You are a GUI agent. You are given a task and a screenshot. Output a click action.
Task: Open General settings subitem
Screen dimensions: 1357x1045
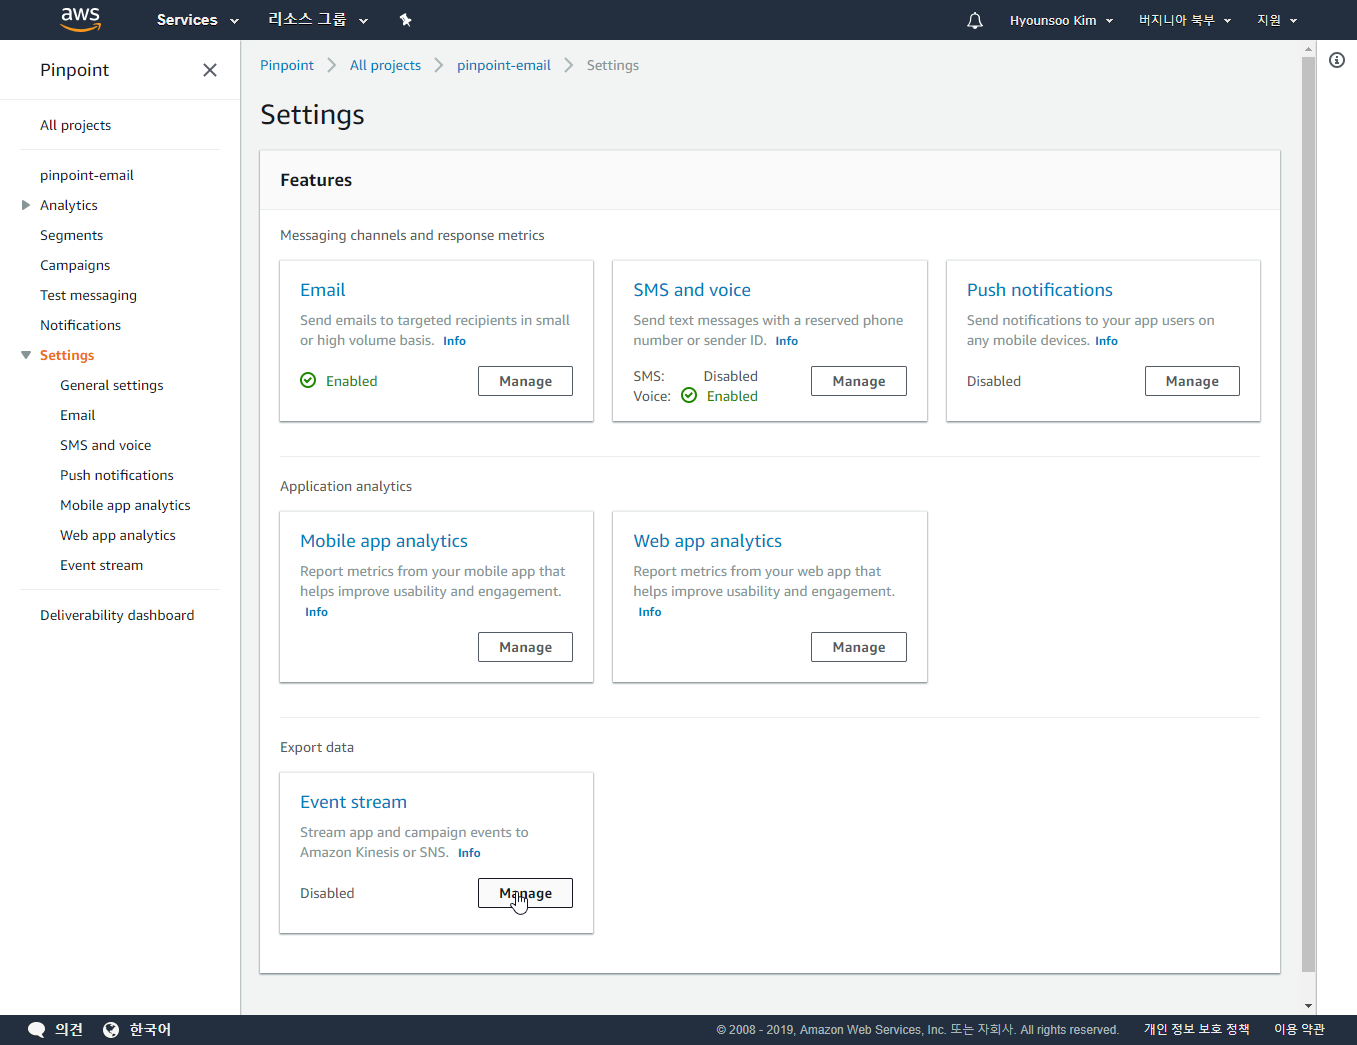point(112,385)
